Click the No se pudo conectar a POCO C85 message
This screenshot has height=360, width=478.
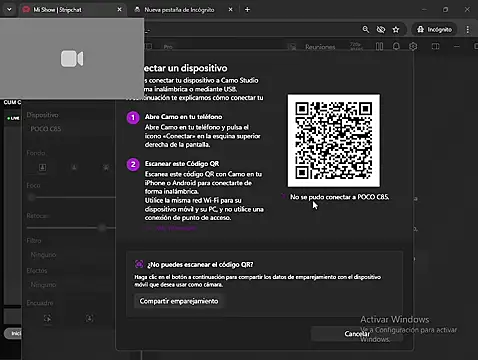click(339, 197)
